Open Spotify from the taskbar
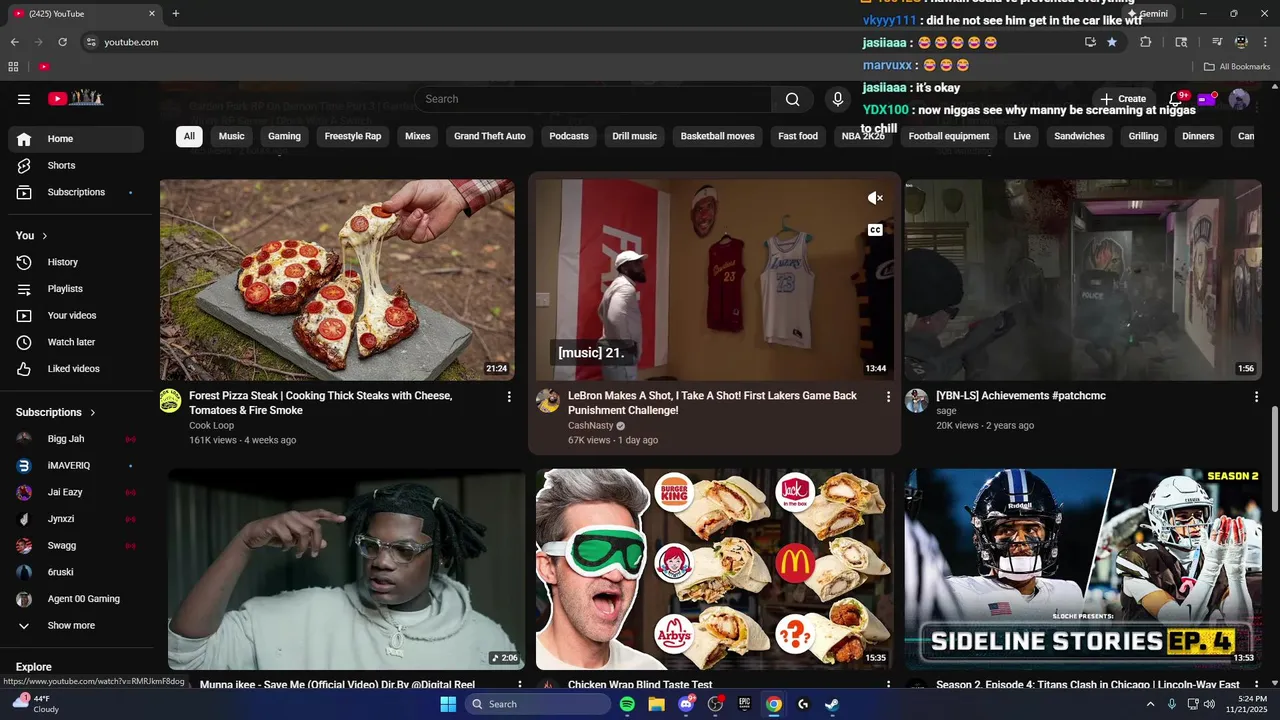The height and width of the screenshot is (720, 1280). [x=627, y=704]
